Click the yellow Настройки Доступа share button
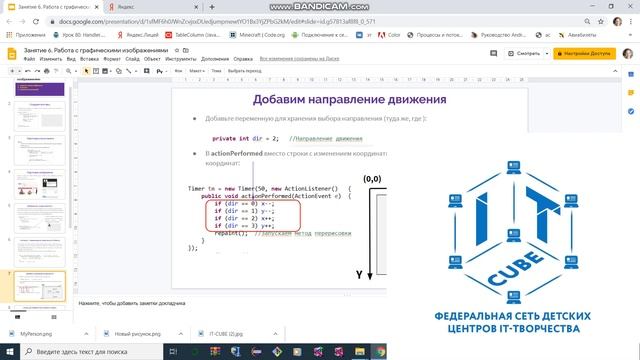The height and width of the screenshot is (360, 640). point(584,53)
